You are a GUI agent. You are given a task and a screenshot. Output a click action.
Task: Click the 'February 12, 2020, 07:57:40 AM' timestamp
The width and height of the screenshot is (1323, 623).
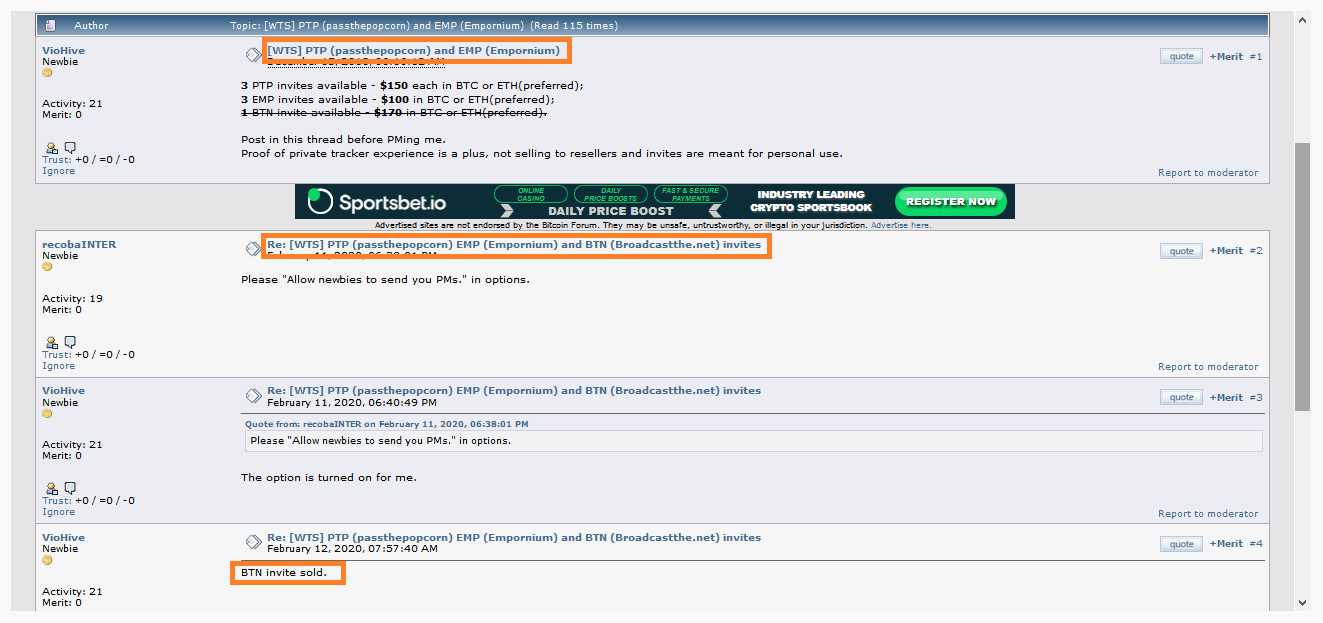pos(352,549)
